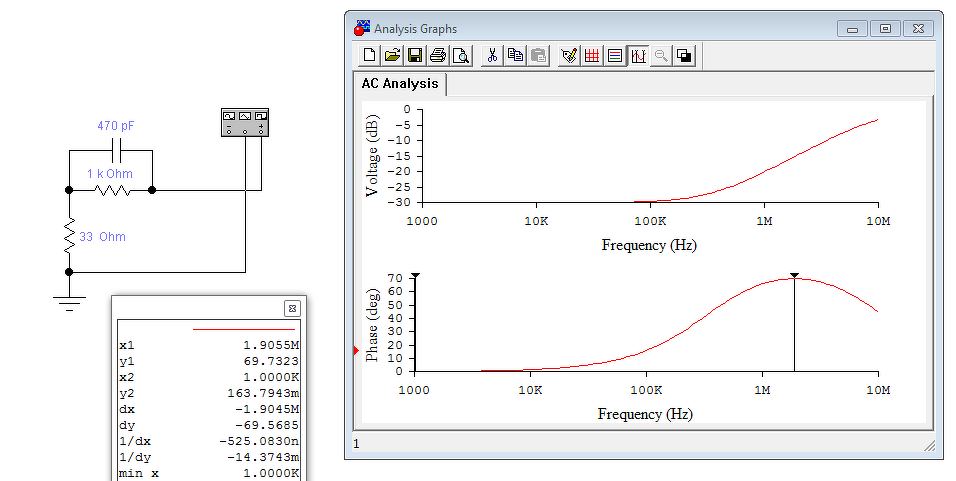
Task: Cut selection with scissors icon
Action: point(492,55)
